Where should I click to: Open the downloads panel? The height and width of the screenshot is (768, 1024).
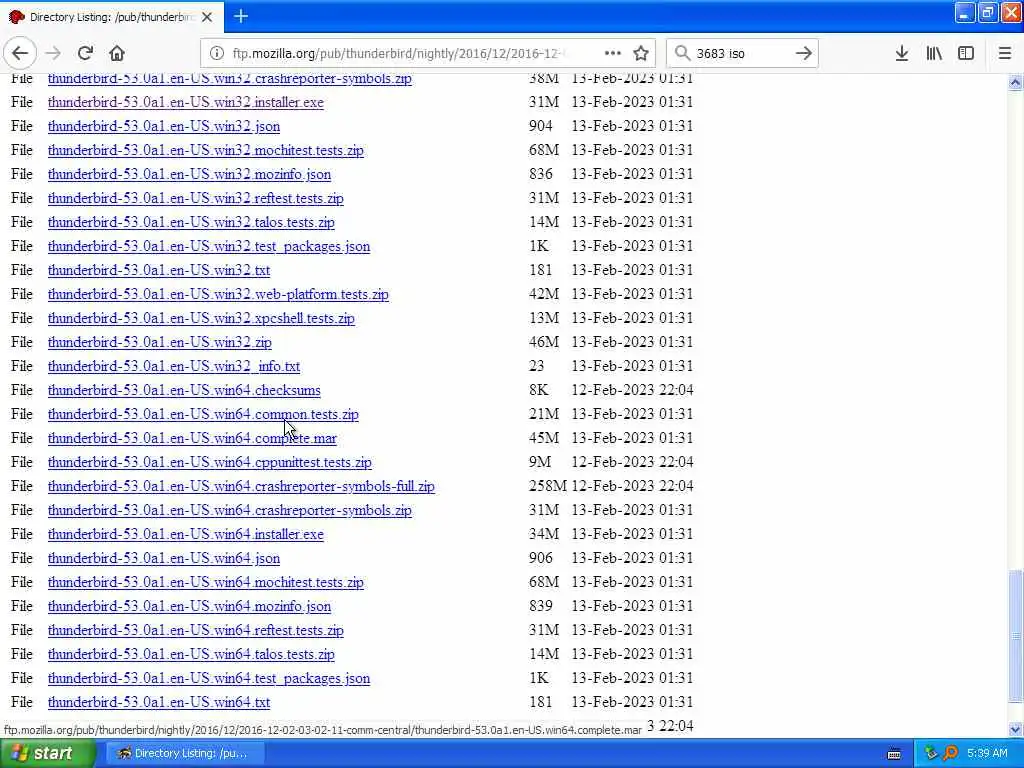coord(901,54)
